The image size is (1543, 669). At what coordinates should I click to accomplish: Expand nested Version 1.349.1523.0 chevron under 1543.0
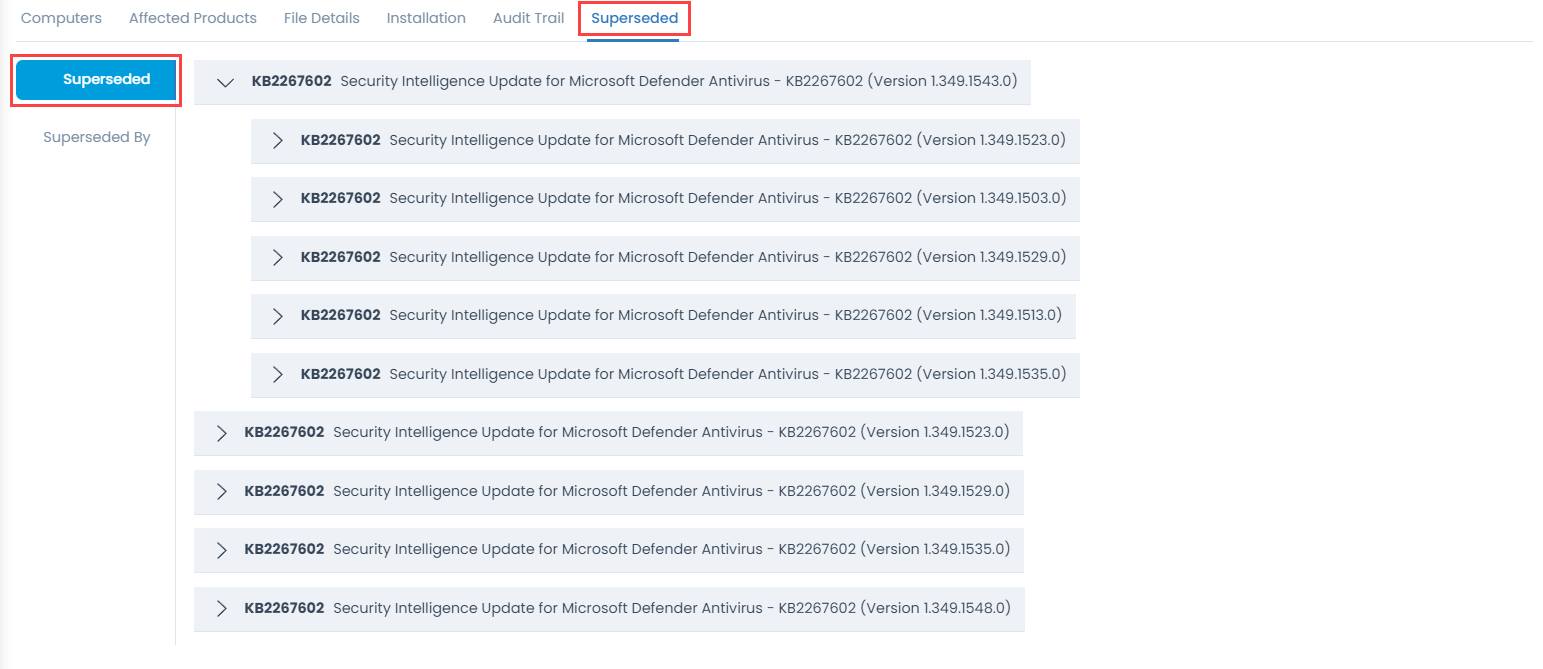pos(278,140)
